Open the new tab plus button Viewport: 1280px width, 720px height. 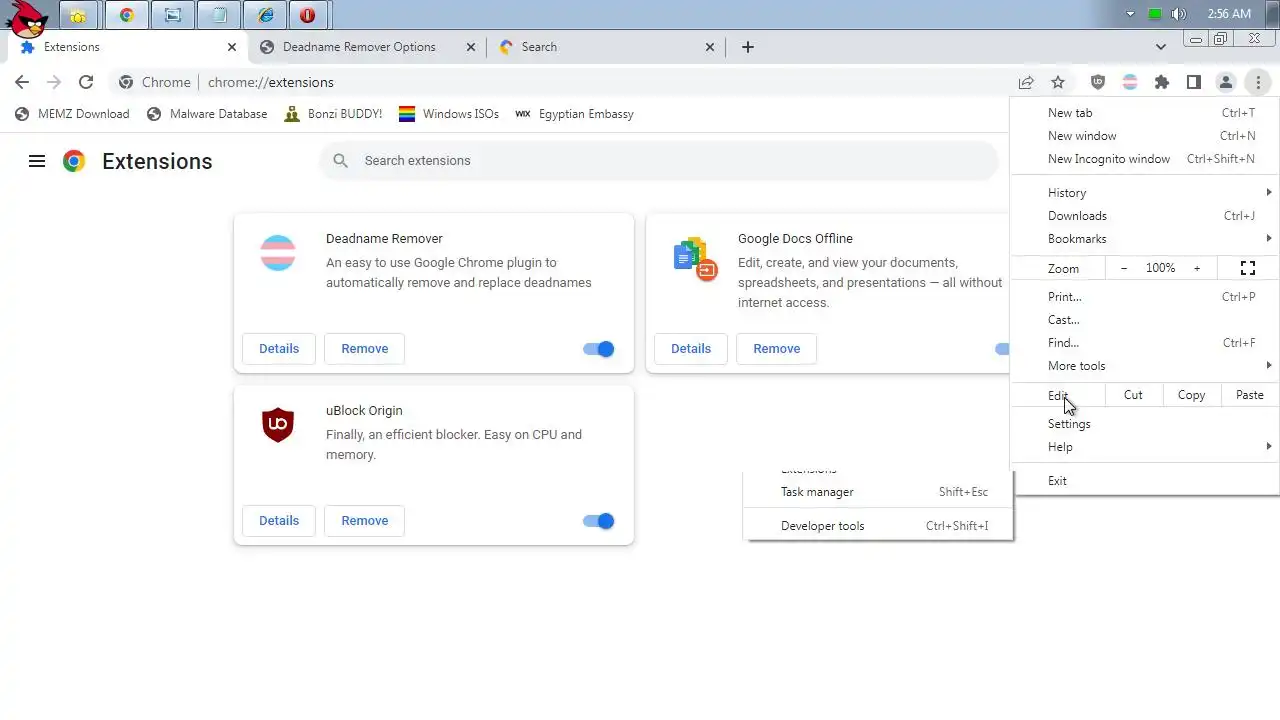pyautogui.click(x=748, y=47)
